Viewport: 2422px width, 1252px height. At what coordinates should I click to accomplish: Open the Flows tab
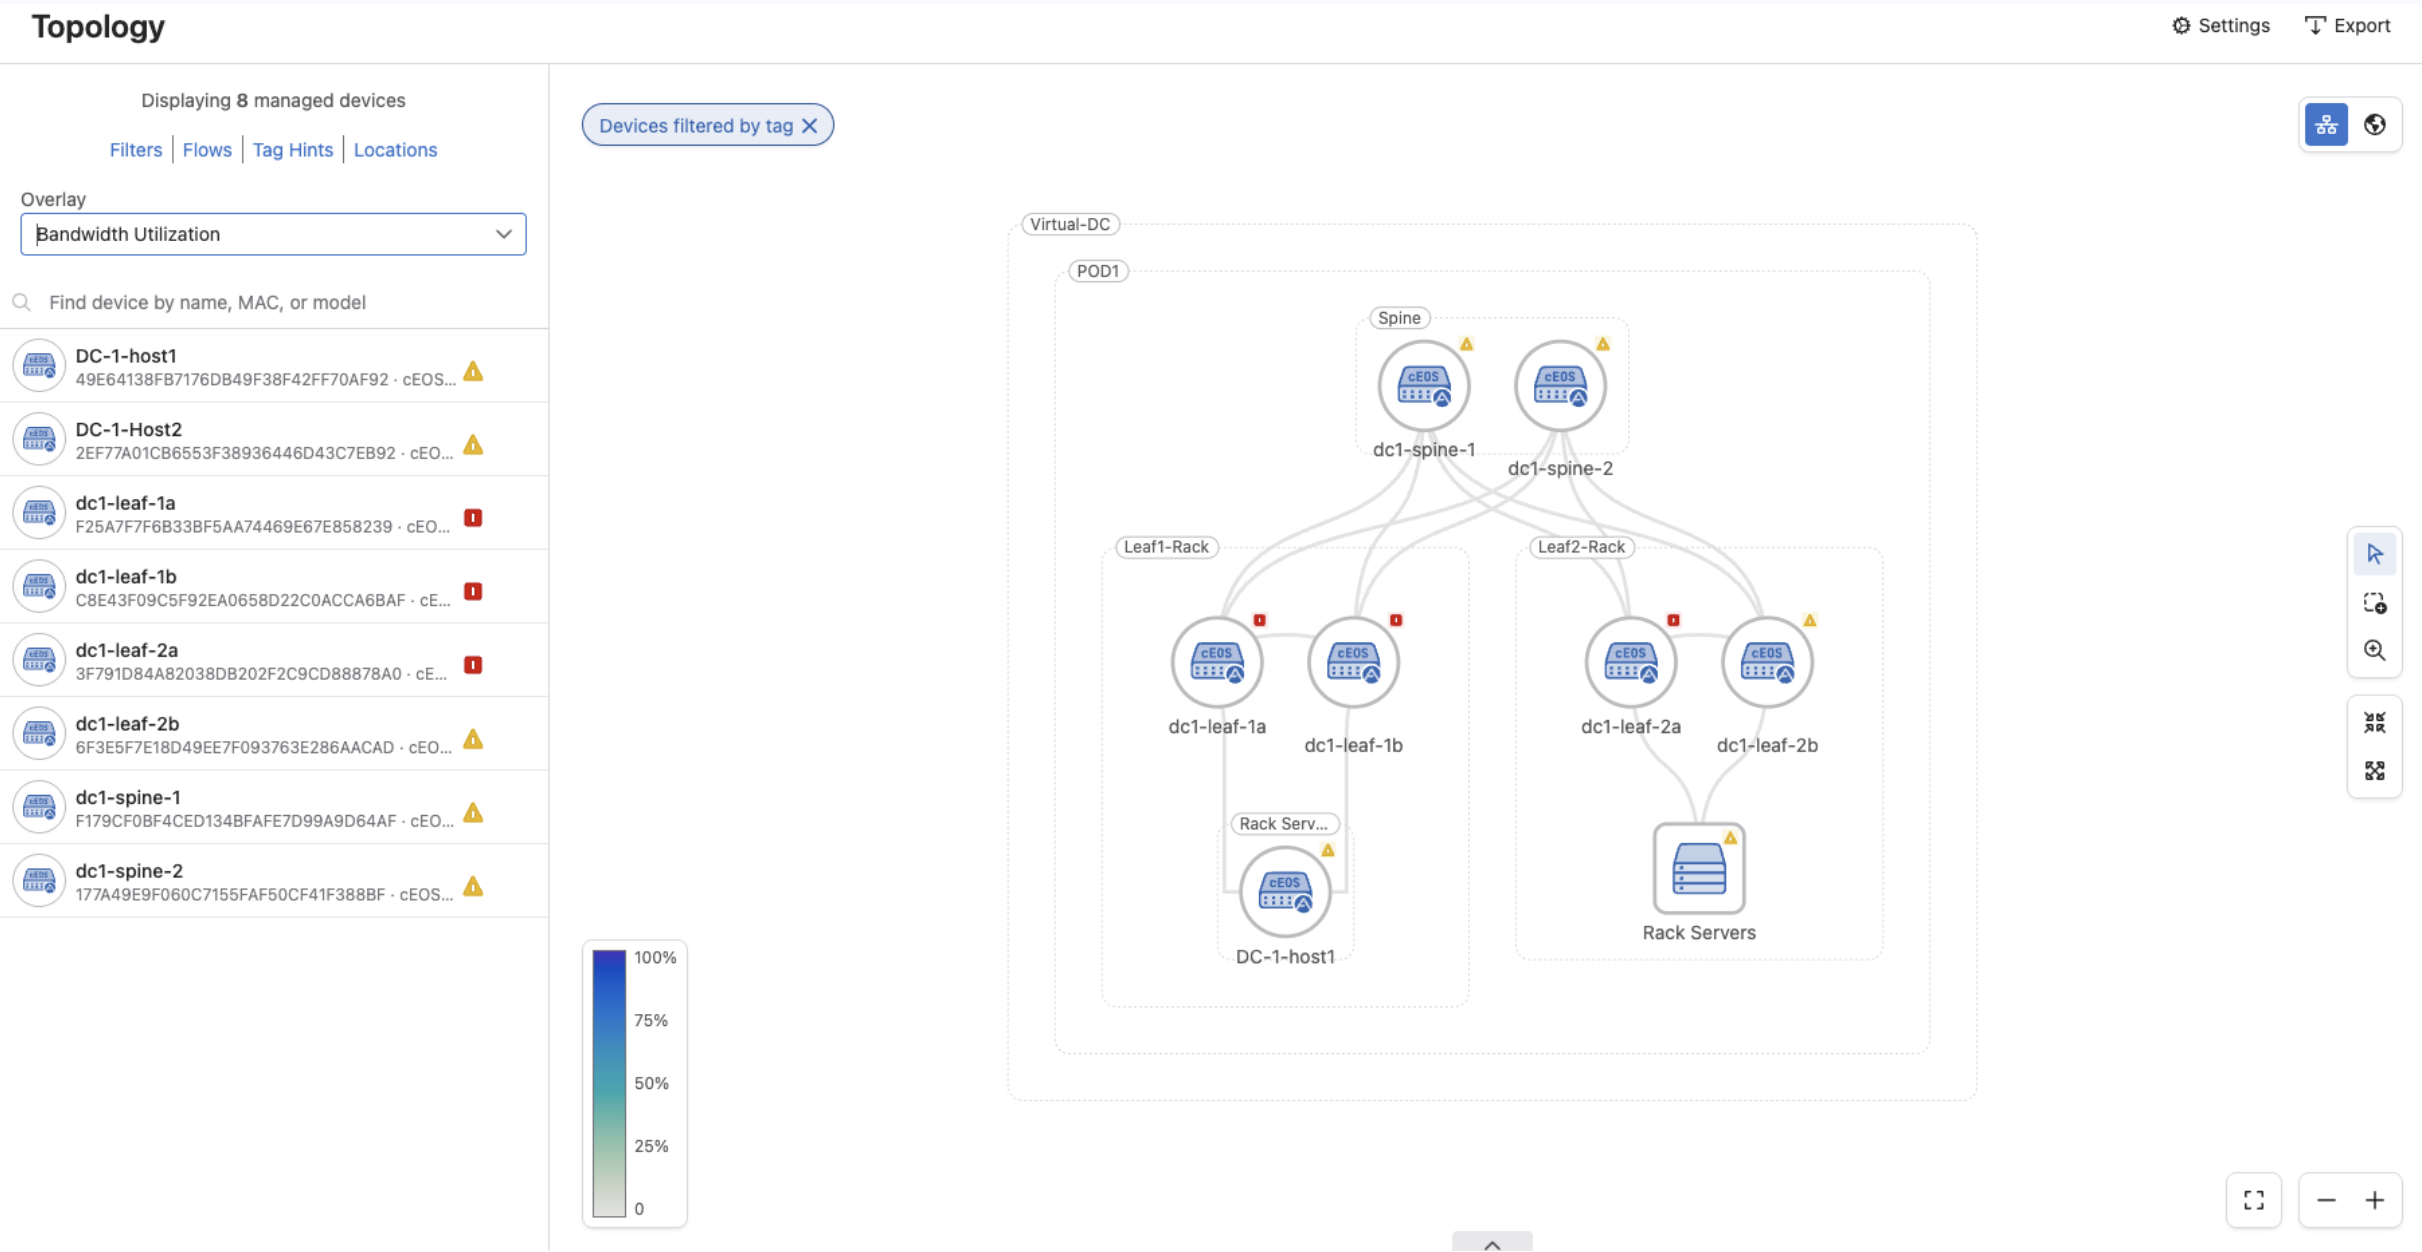[x=207, y=150]
